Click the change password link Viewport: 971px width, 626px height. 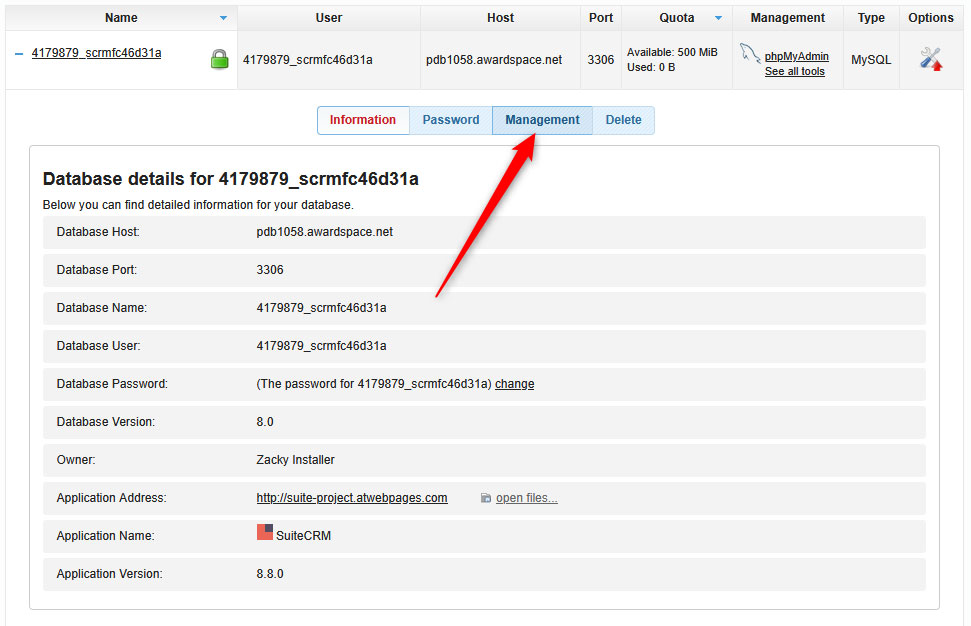click(514, 384)
